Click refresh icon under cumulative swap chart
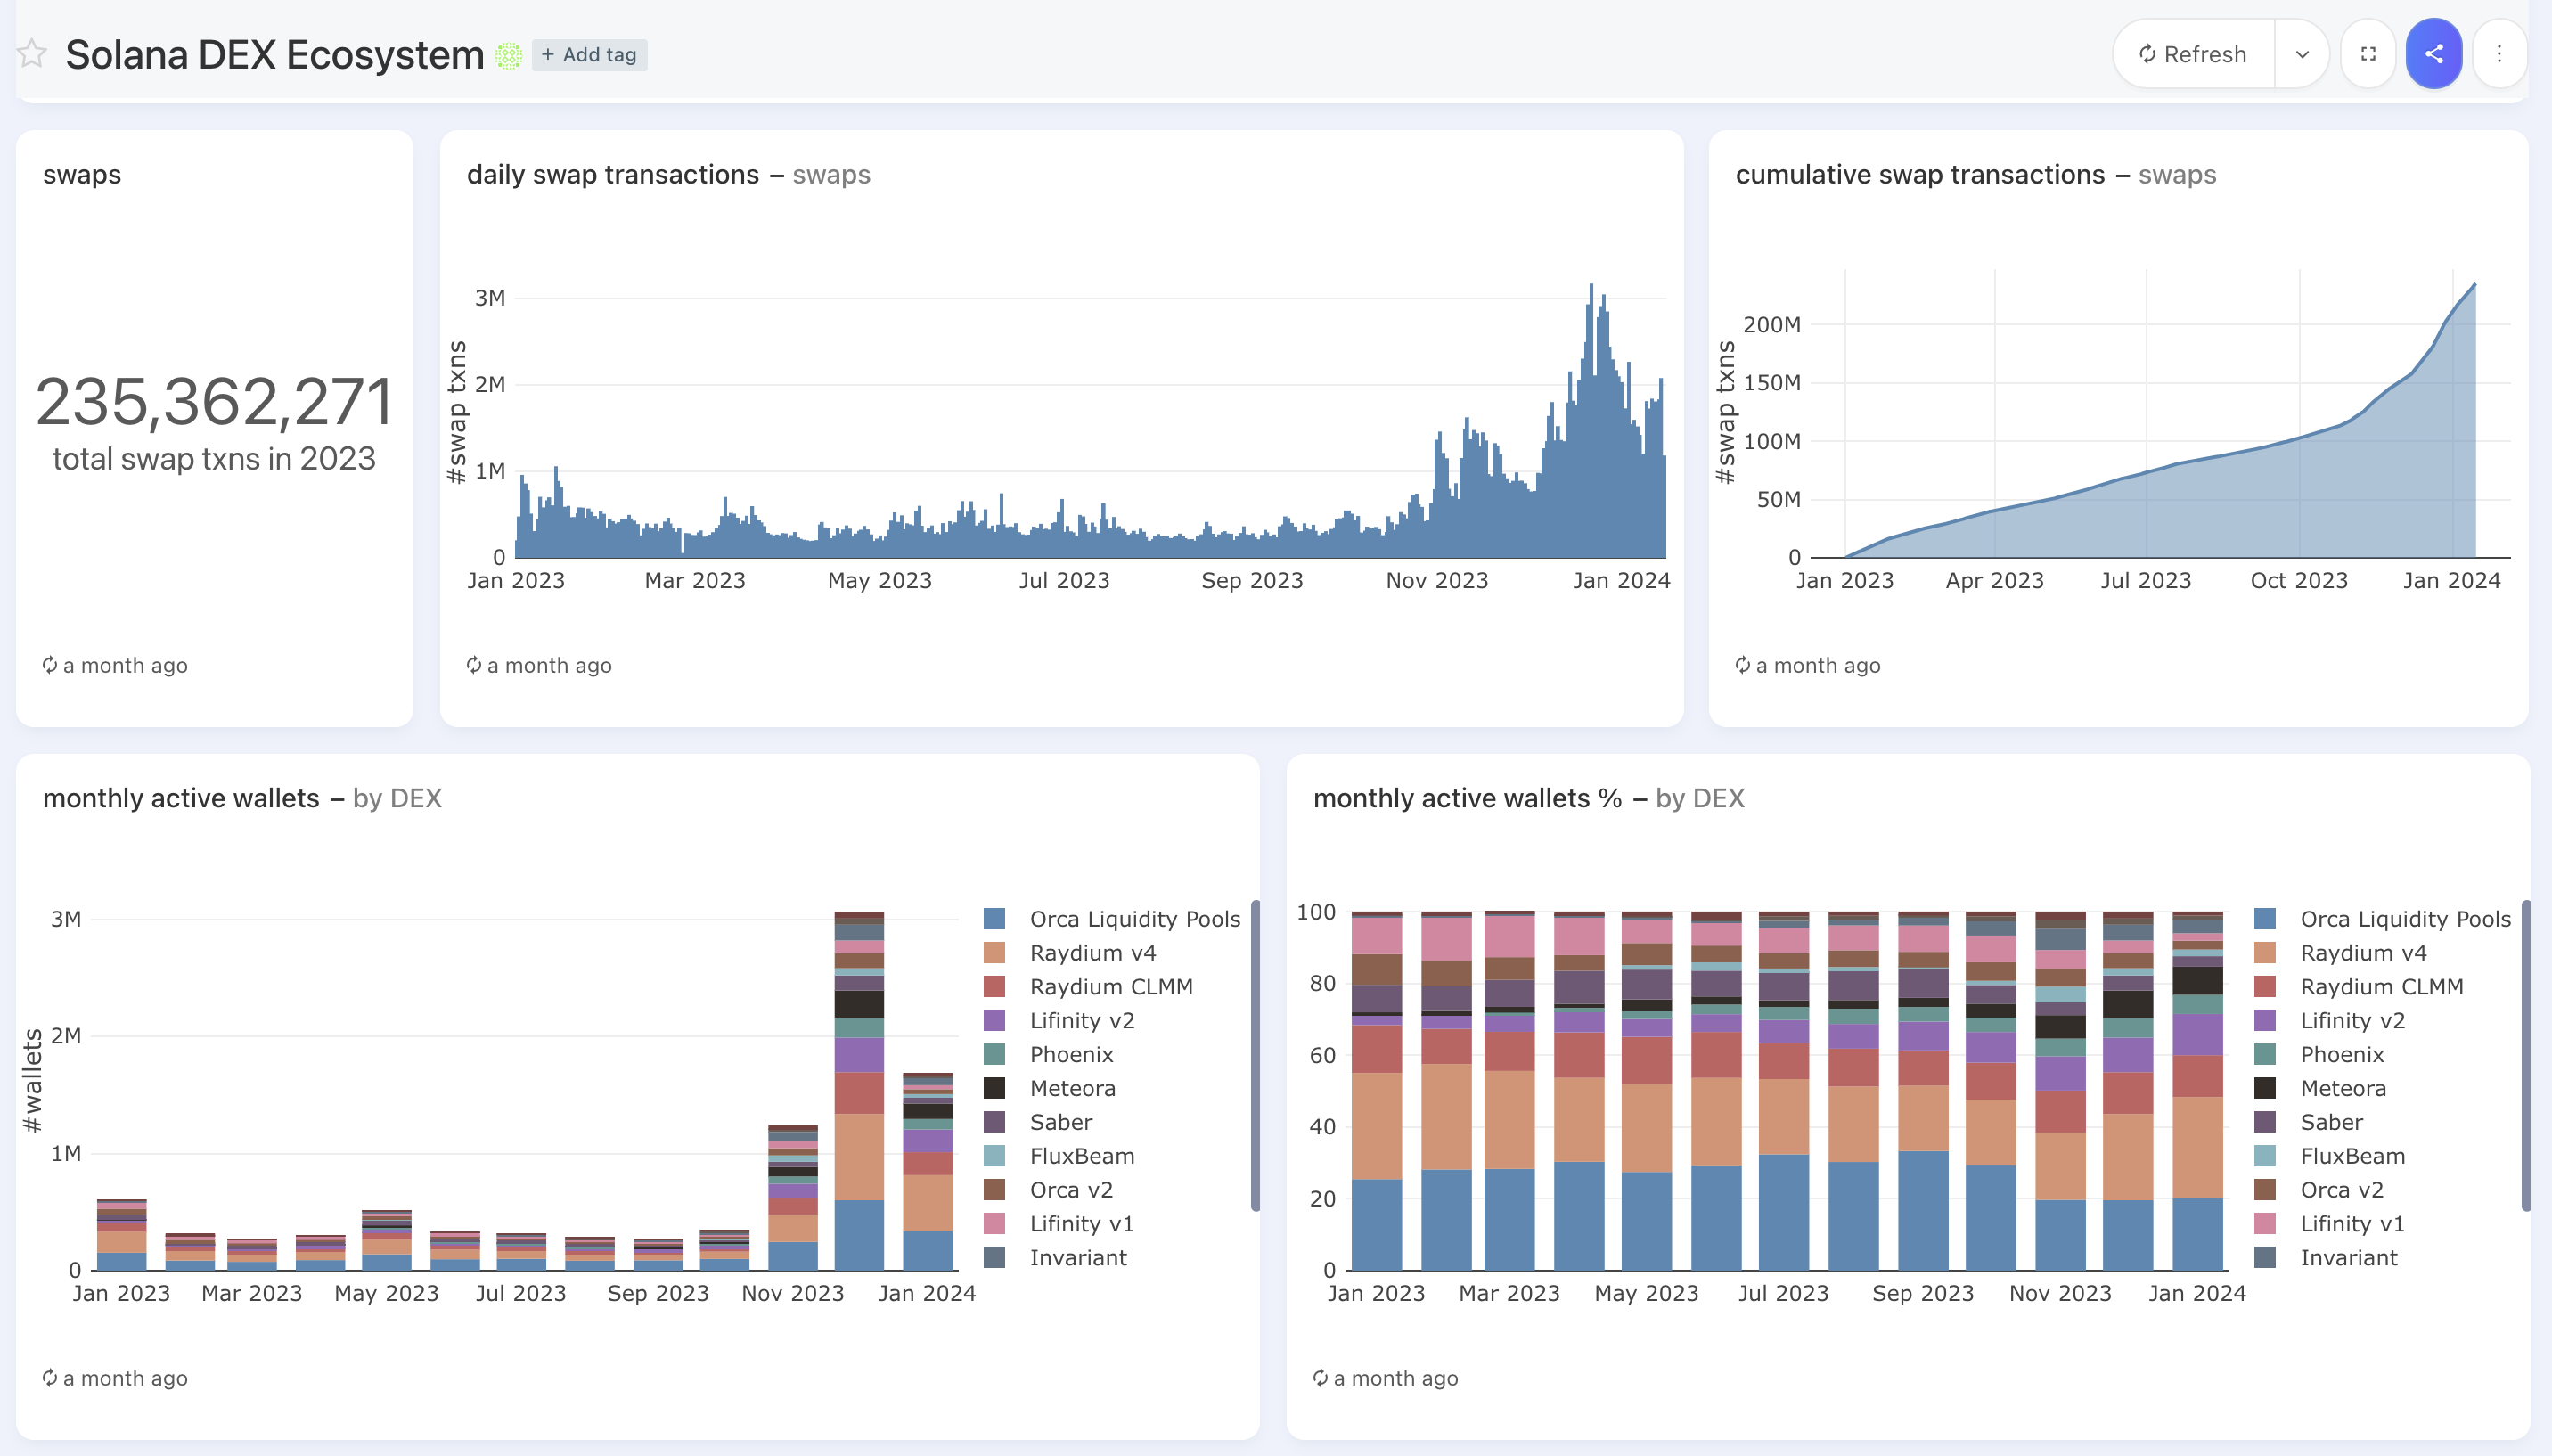This screenshot has width=2552, height=1456. tap(1742, 665)
